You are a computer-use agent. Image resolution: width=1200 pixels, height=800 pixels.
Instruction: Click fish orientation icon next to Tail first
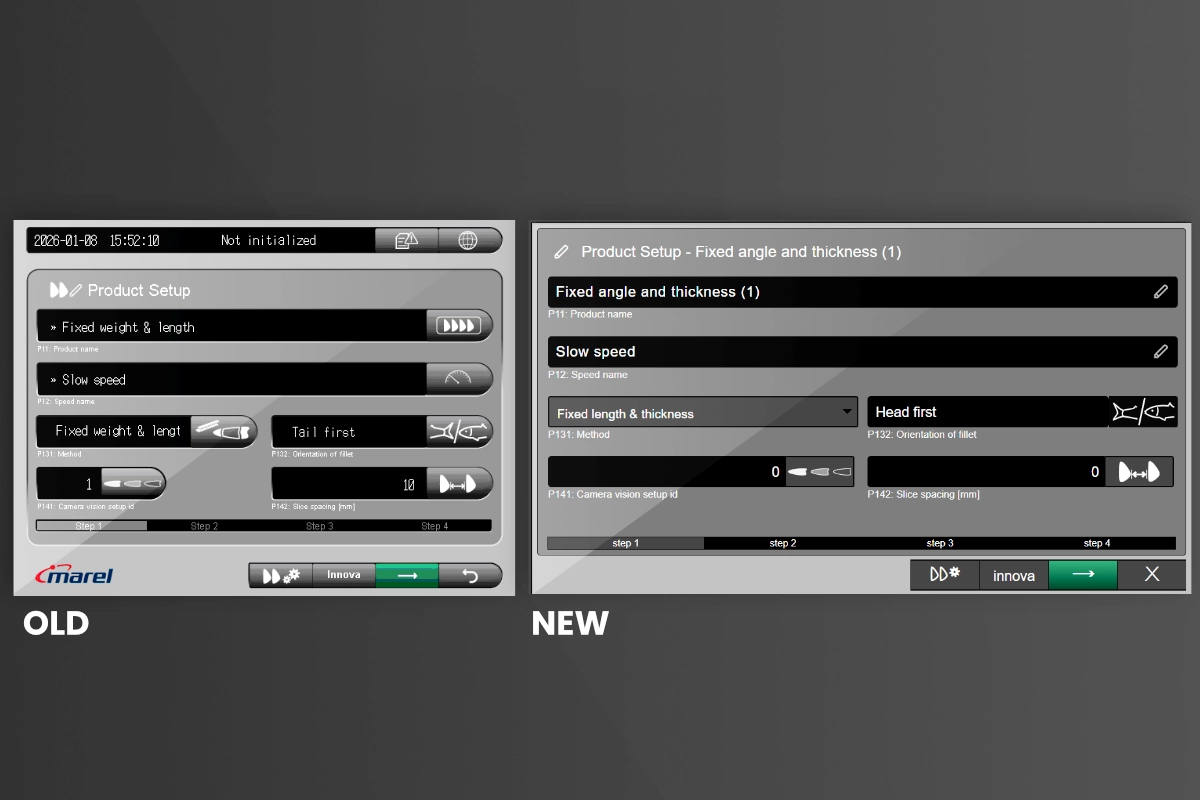[459, 431]
